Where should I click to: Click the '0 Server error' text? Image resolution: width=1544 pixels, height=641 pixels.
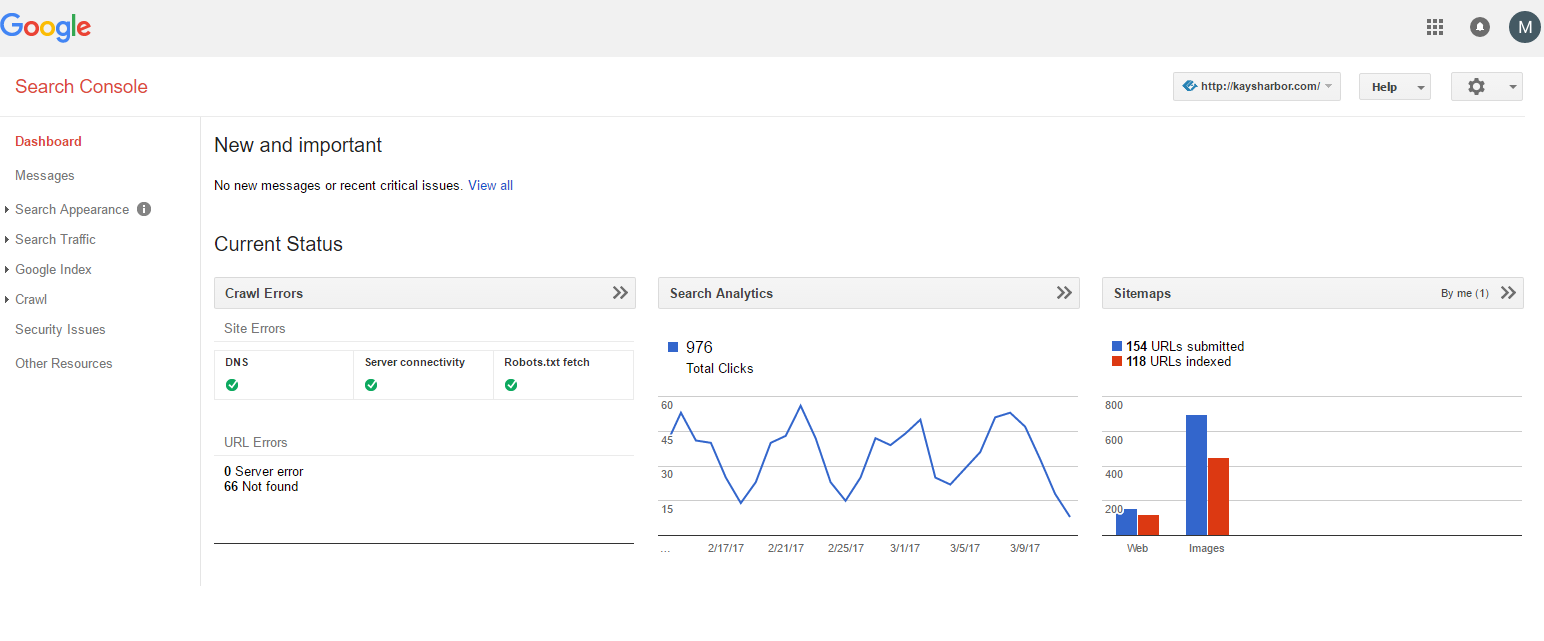(264, 471)
